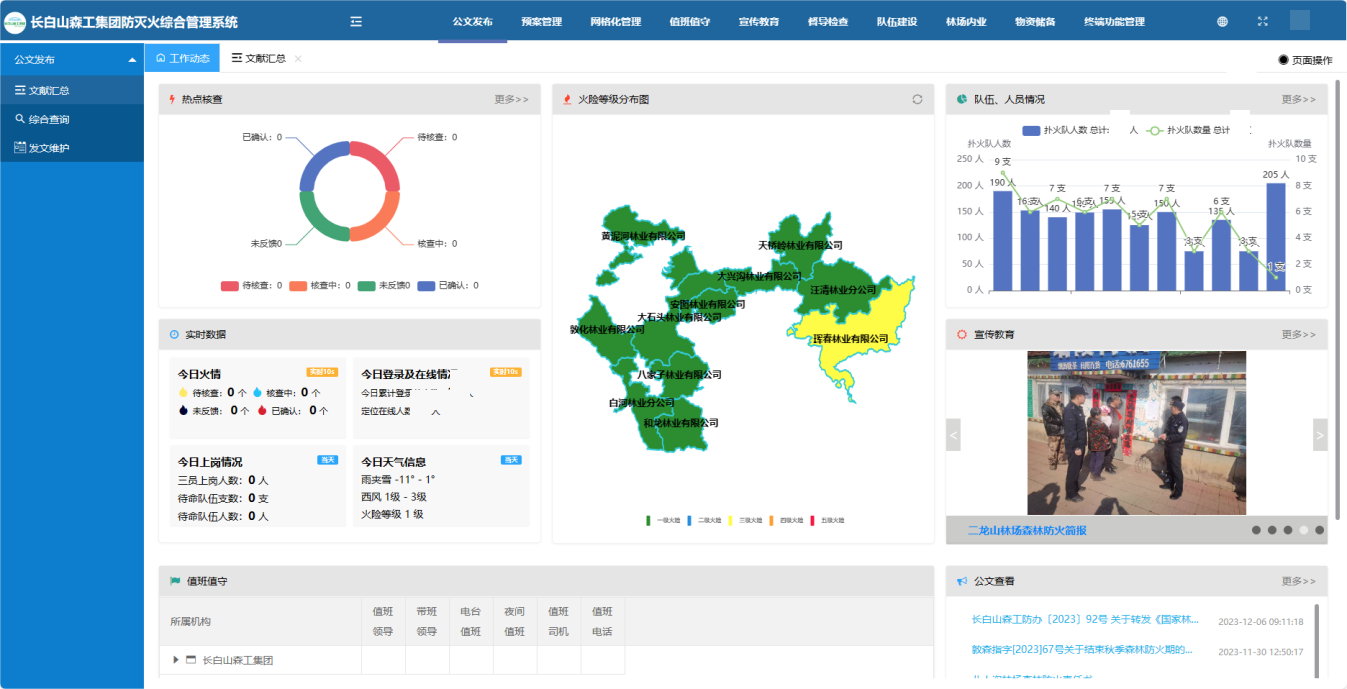Click the 公文查看 megaphone icon
Screen dimensions: 1347x689
[962, 581]
